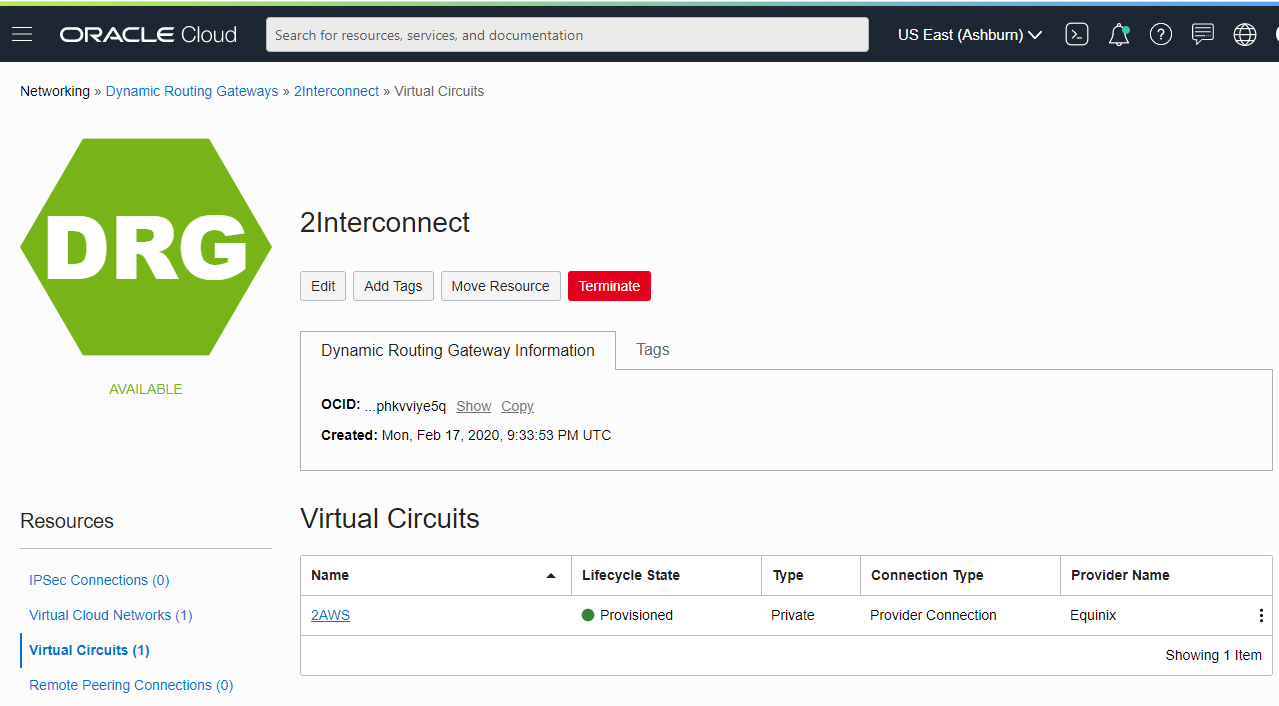Click the Showing 1 Item text
The width and height of the screenshot is (1279, 706).
pos(1213,655)
